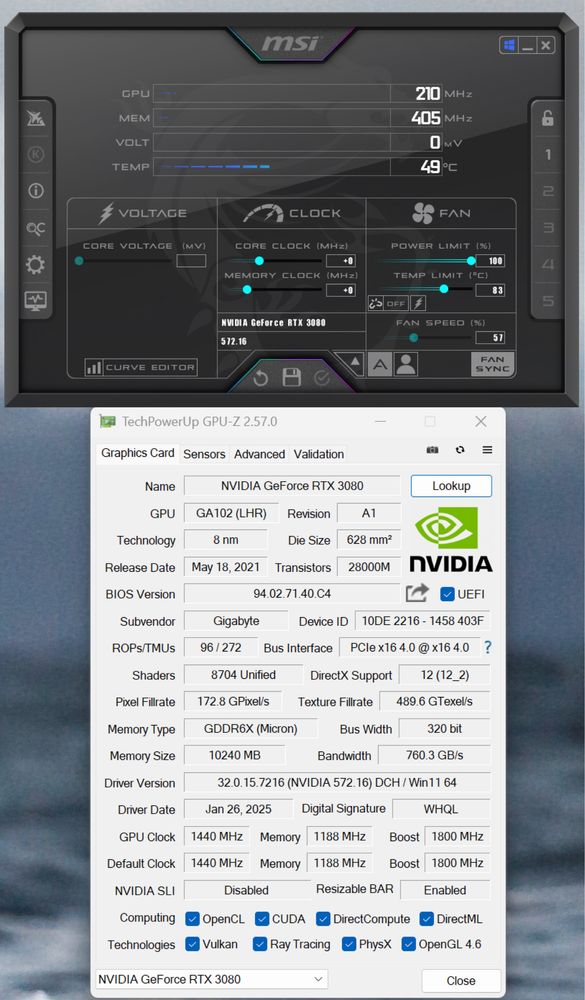Toggle the power/temp link icon
The width and height of the screenshot is (585, 1000).
point(376,304)
